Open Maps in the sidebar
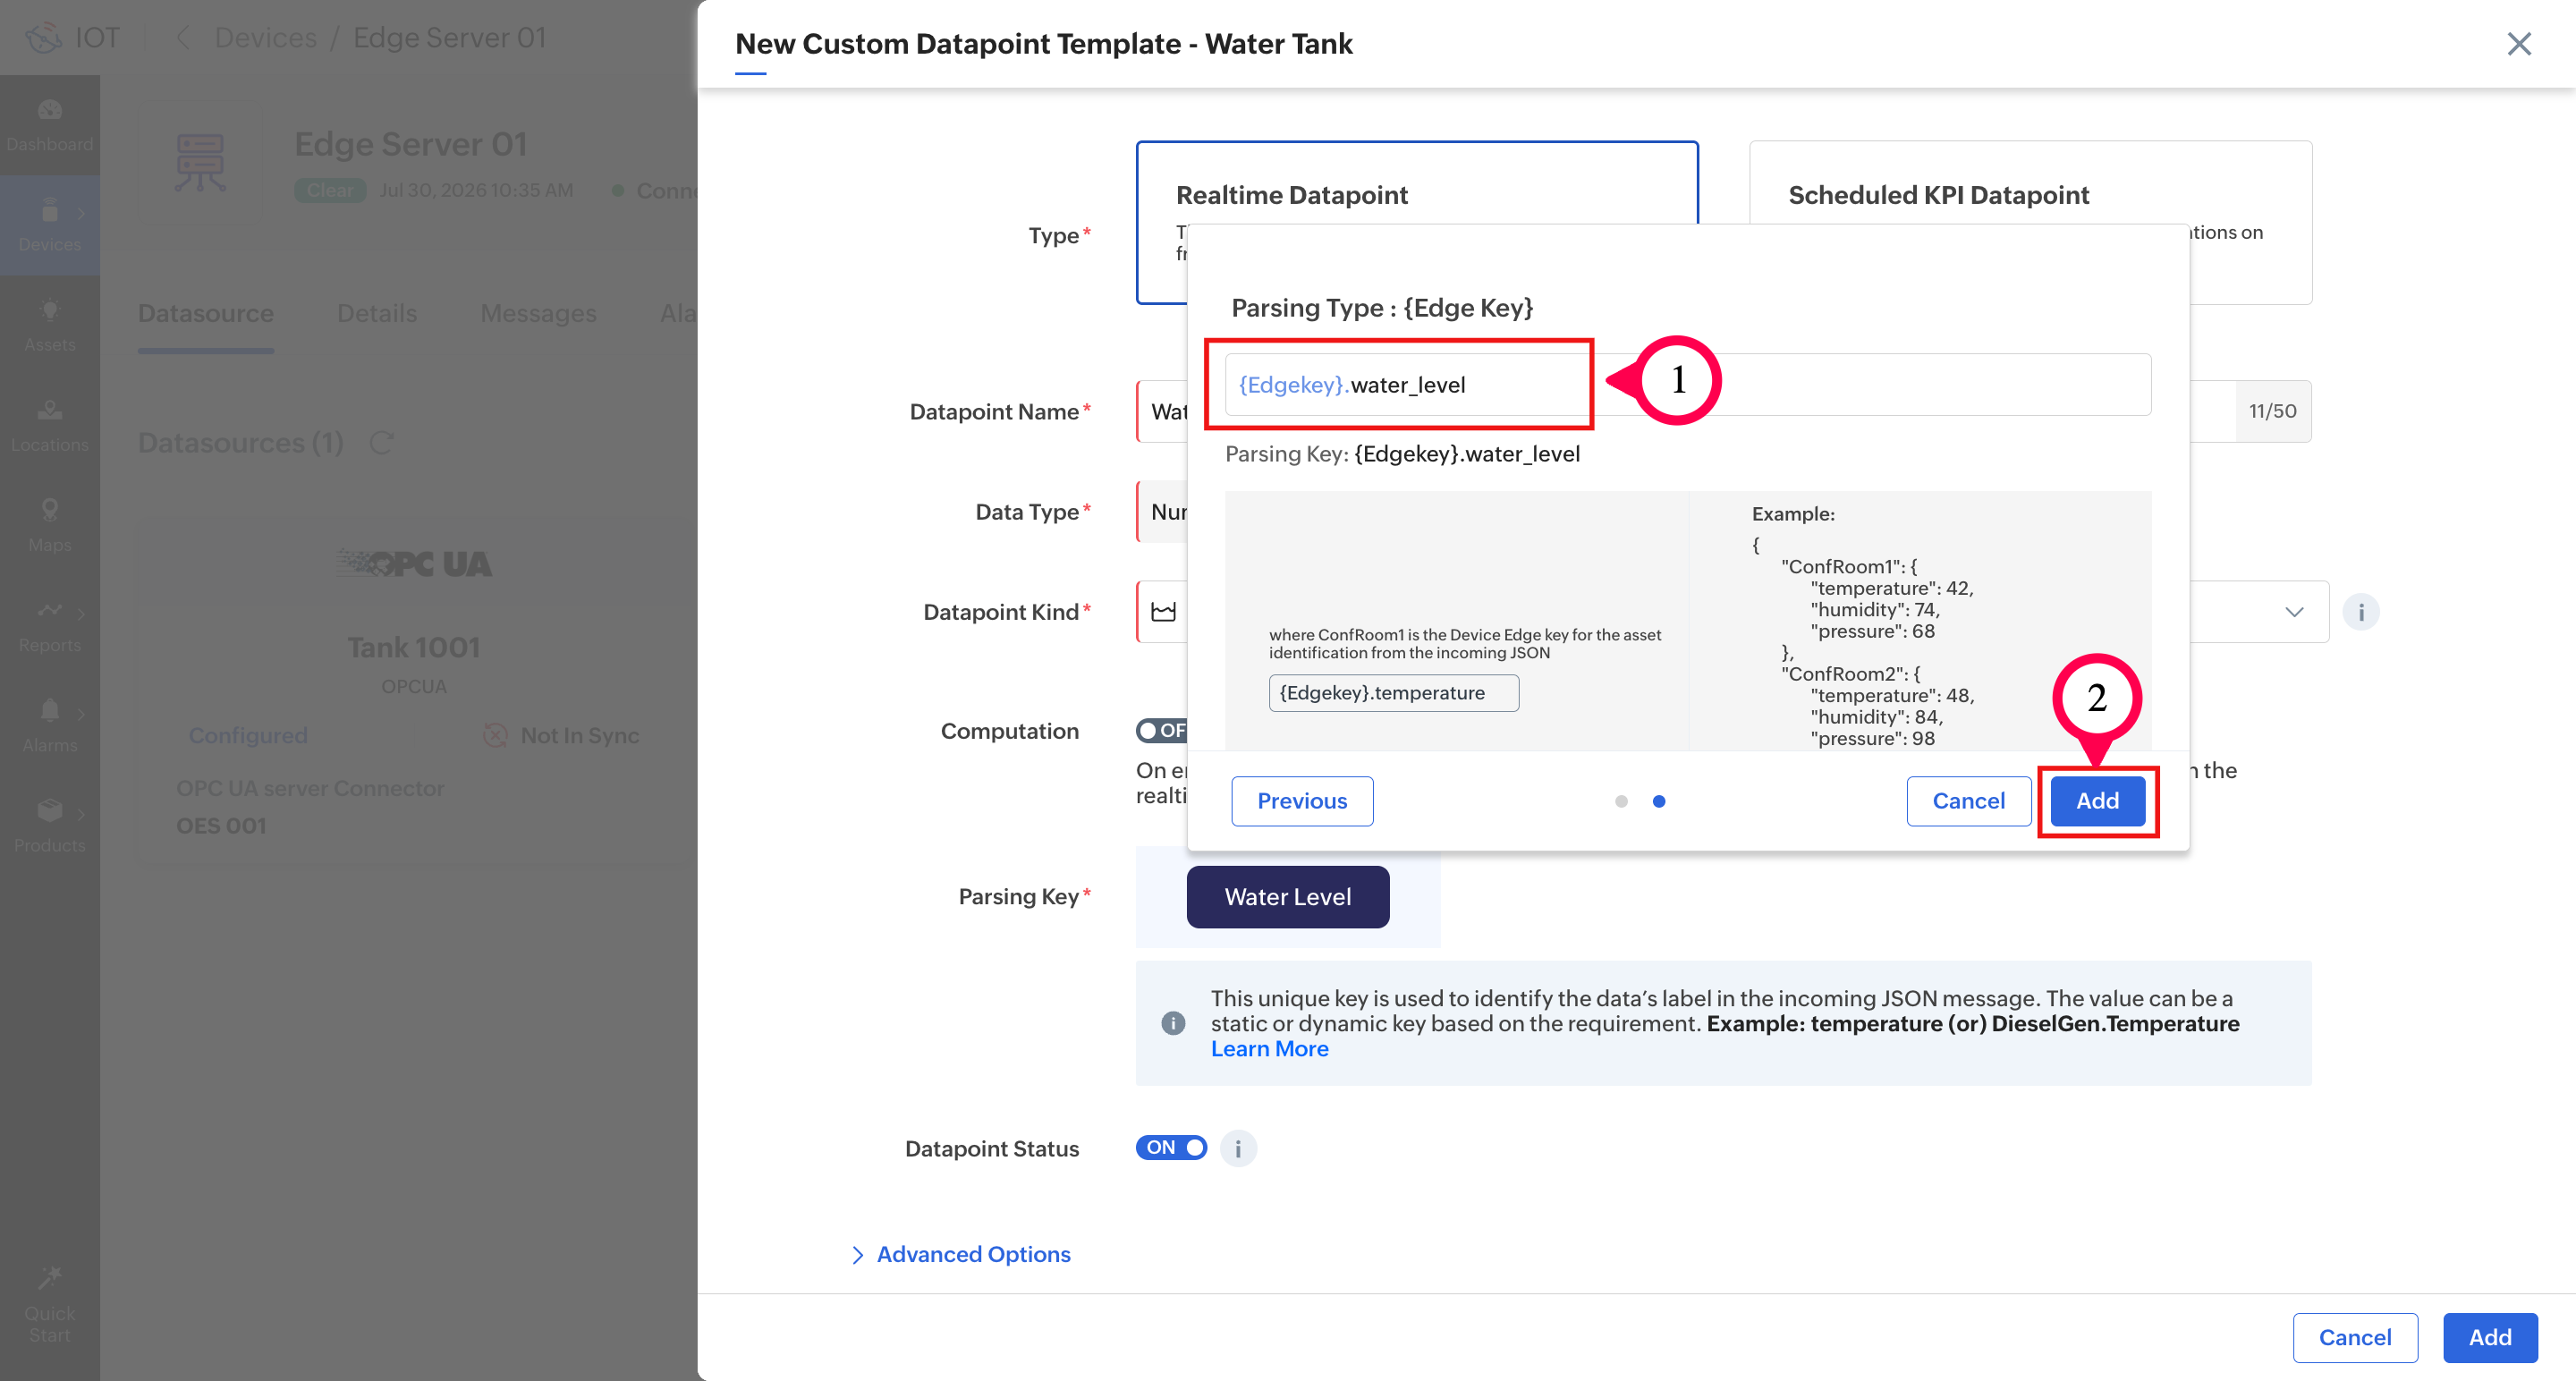 coord(50,525)
